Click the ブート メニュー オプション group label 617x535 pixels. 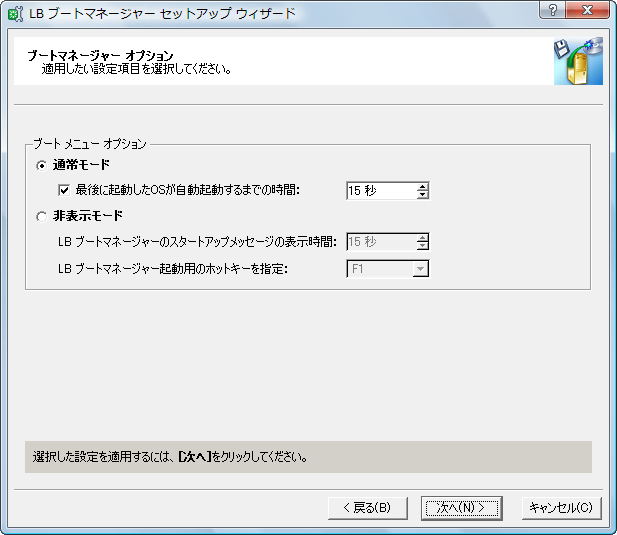pos(90,144)
